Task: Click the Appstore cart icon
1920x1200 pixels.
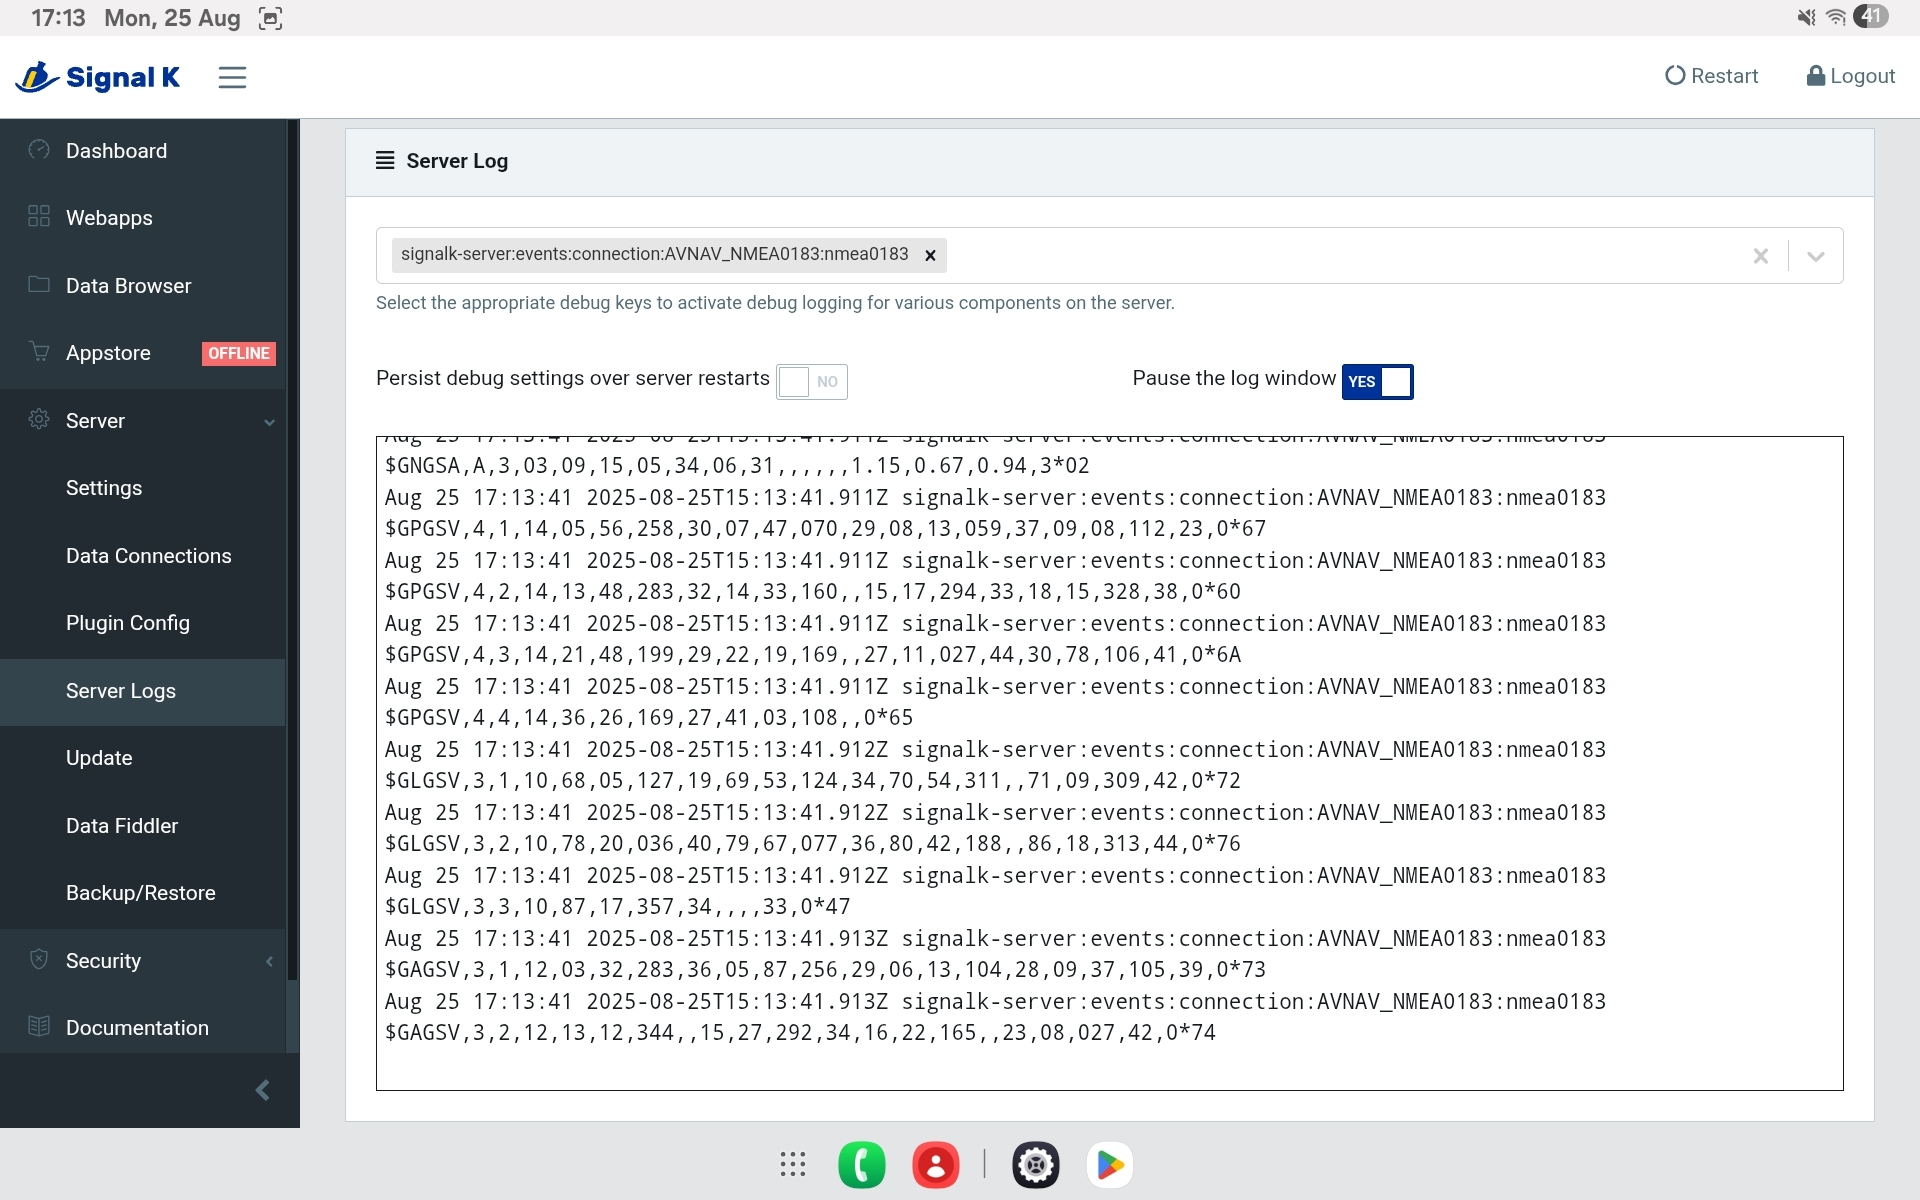Action: click(x=39, y=352)
